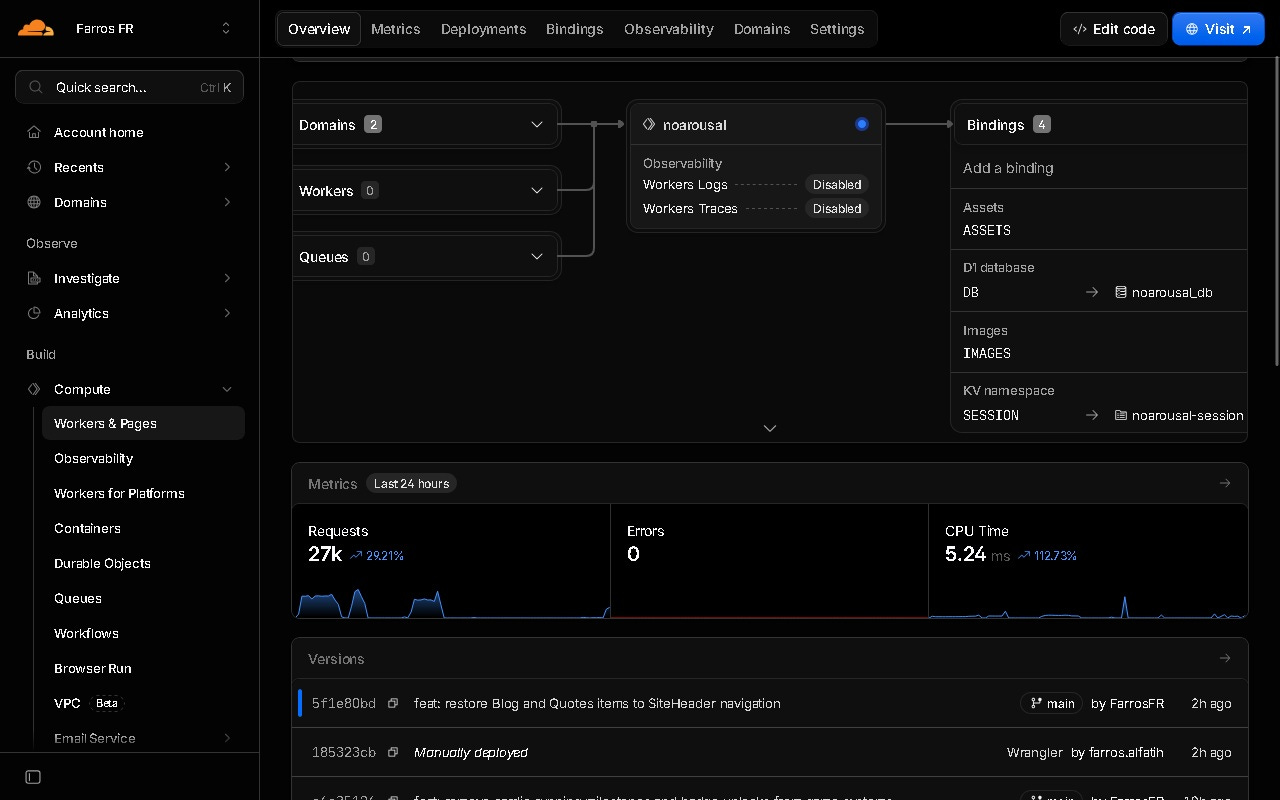
Task: Copy version ID 5f1e80bd with copy icon
Action: (393, 703)
